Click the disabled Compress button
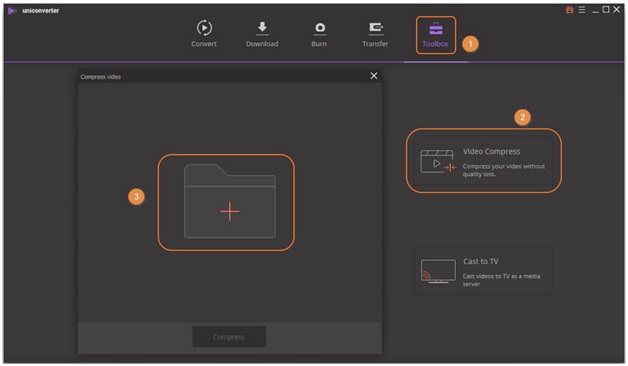 coord(229,337)
